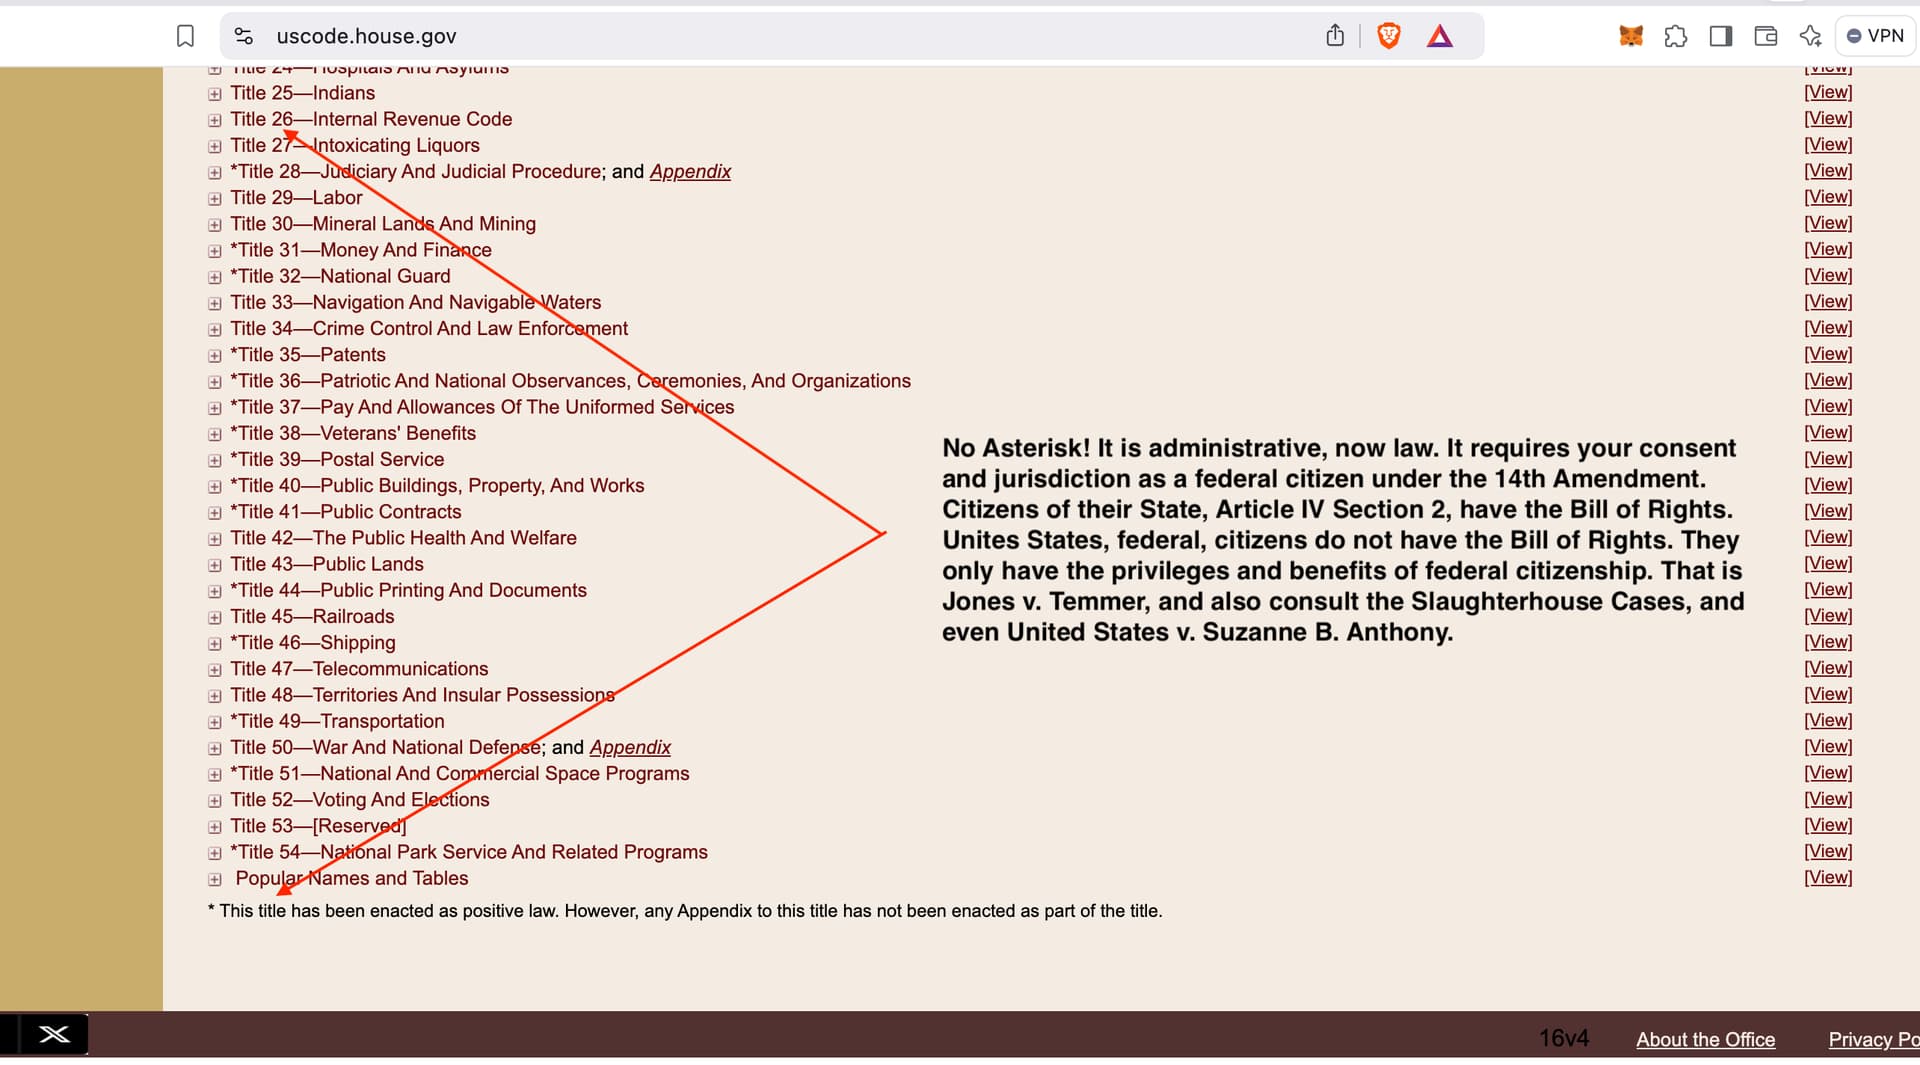The image size is (1920, 1065).
Task: Toggle the VPN button
Action: tap(1875, 36)
